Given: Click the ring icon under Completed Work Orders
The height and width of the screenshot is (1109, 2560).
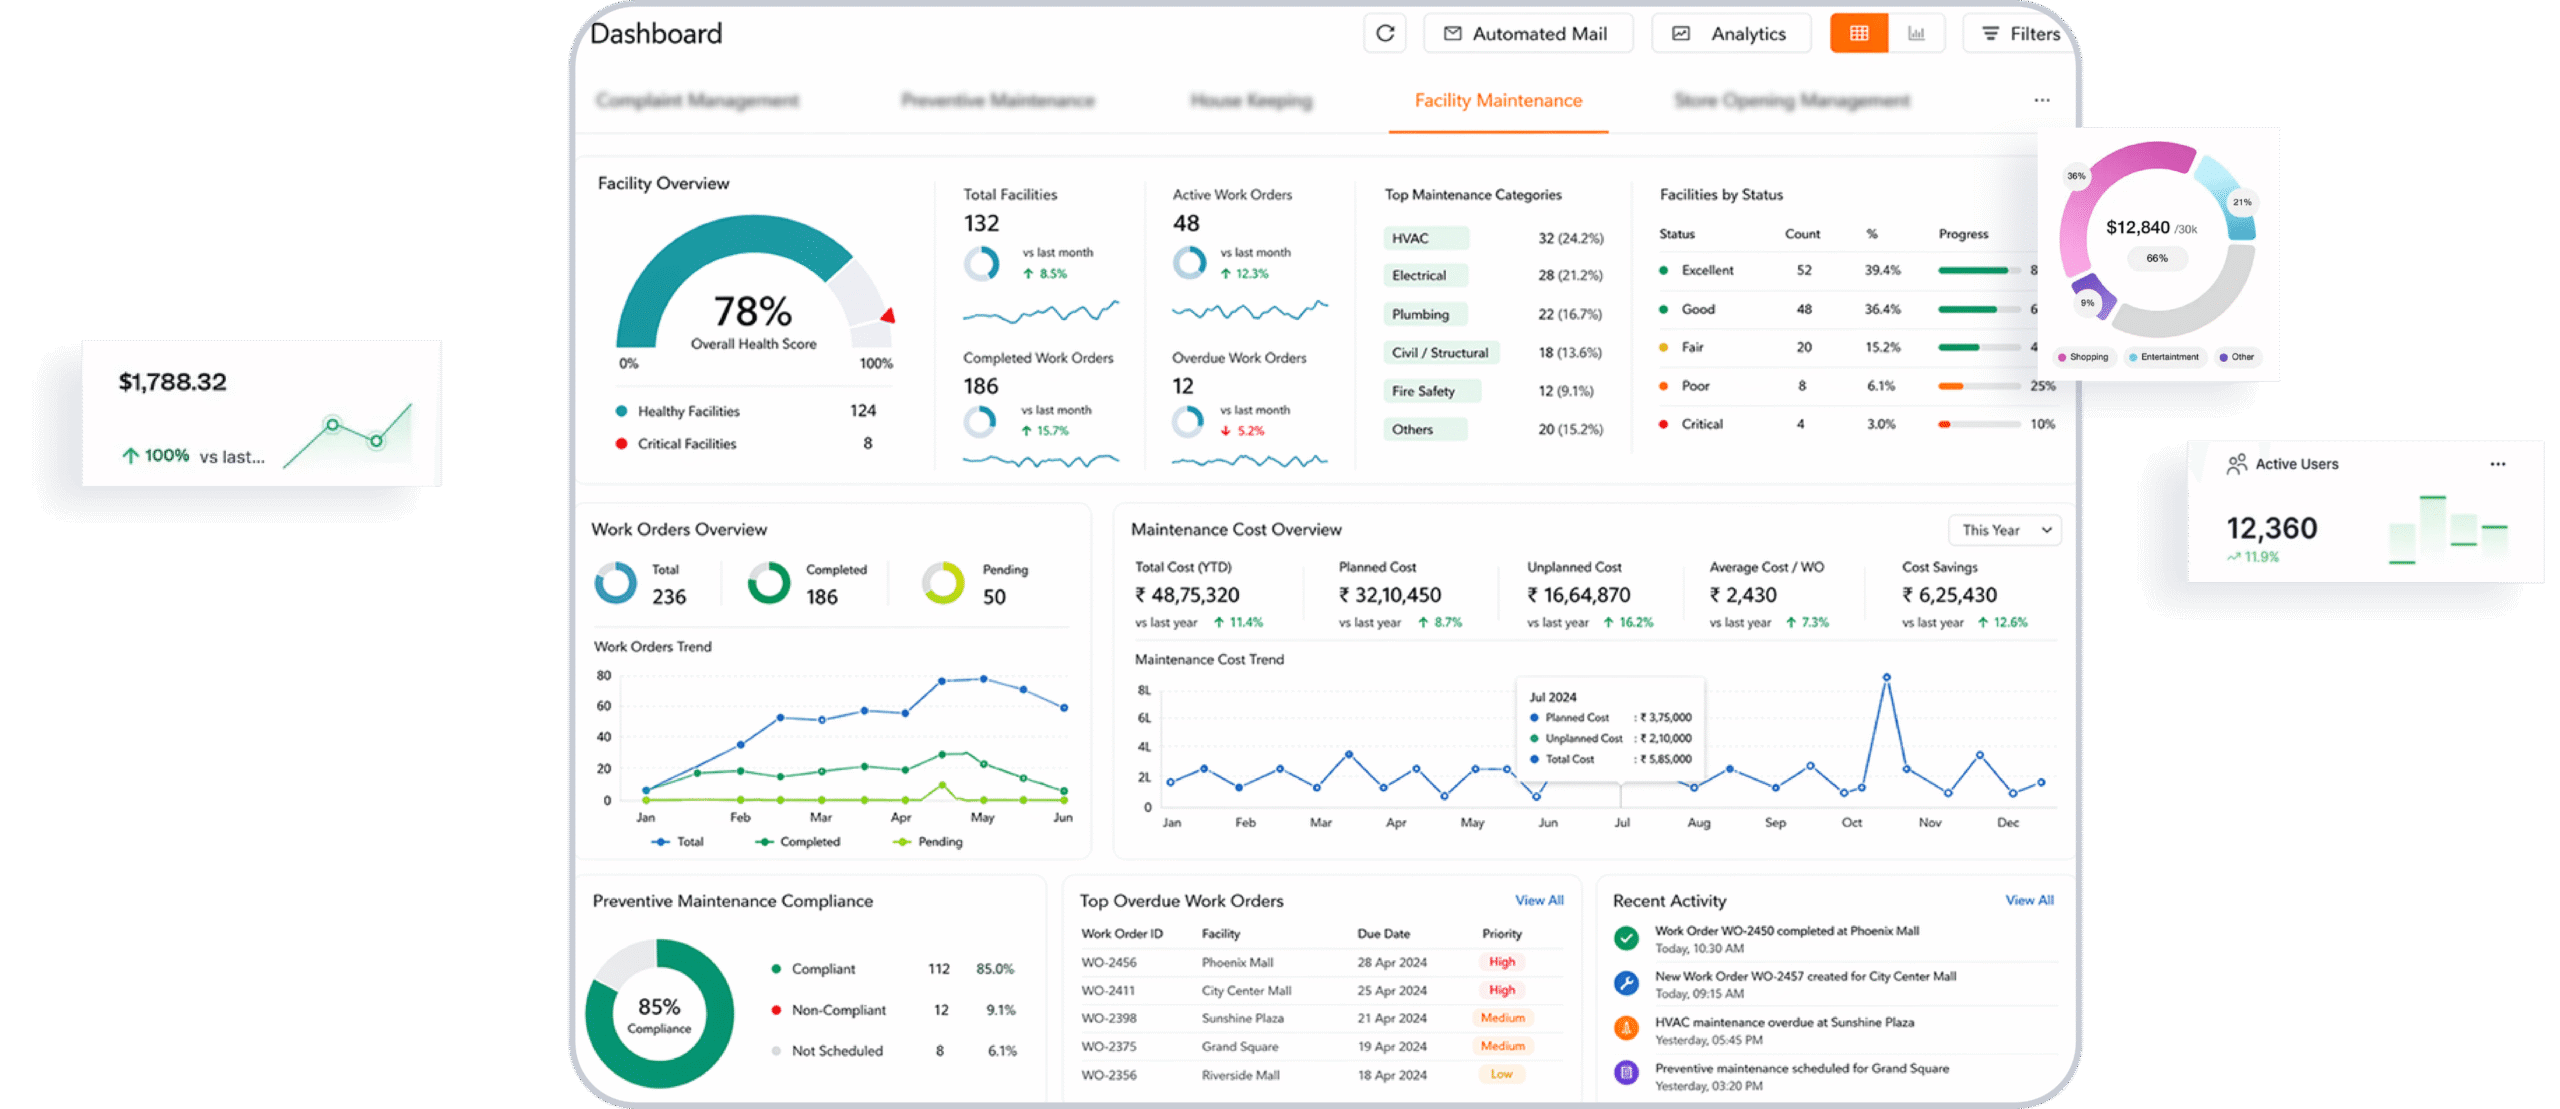Looking at the screenshot, I should (x=980, y=421).
